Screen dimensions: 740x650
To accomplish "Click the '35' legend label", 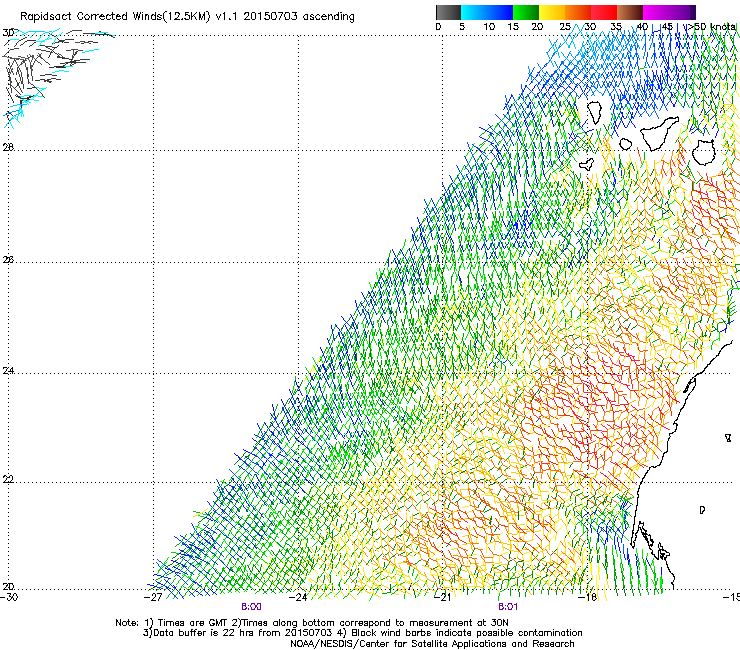I will tap(616, 27).
